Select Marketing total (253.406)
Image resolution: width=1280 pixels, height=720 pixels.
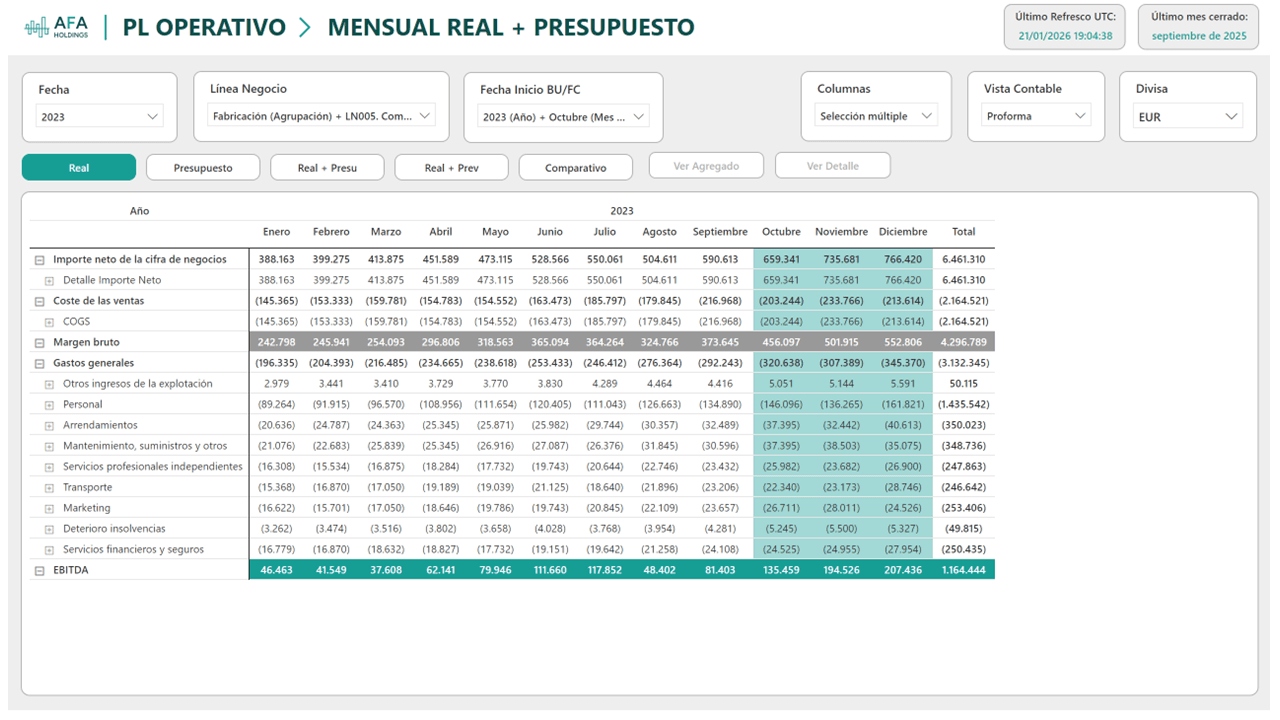pyautogui.click(x=963, y=508)
